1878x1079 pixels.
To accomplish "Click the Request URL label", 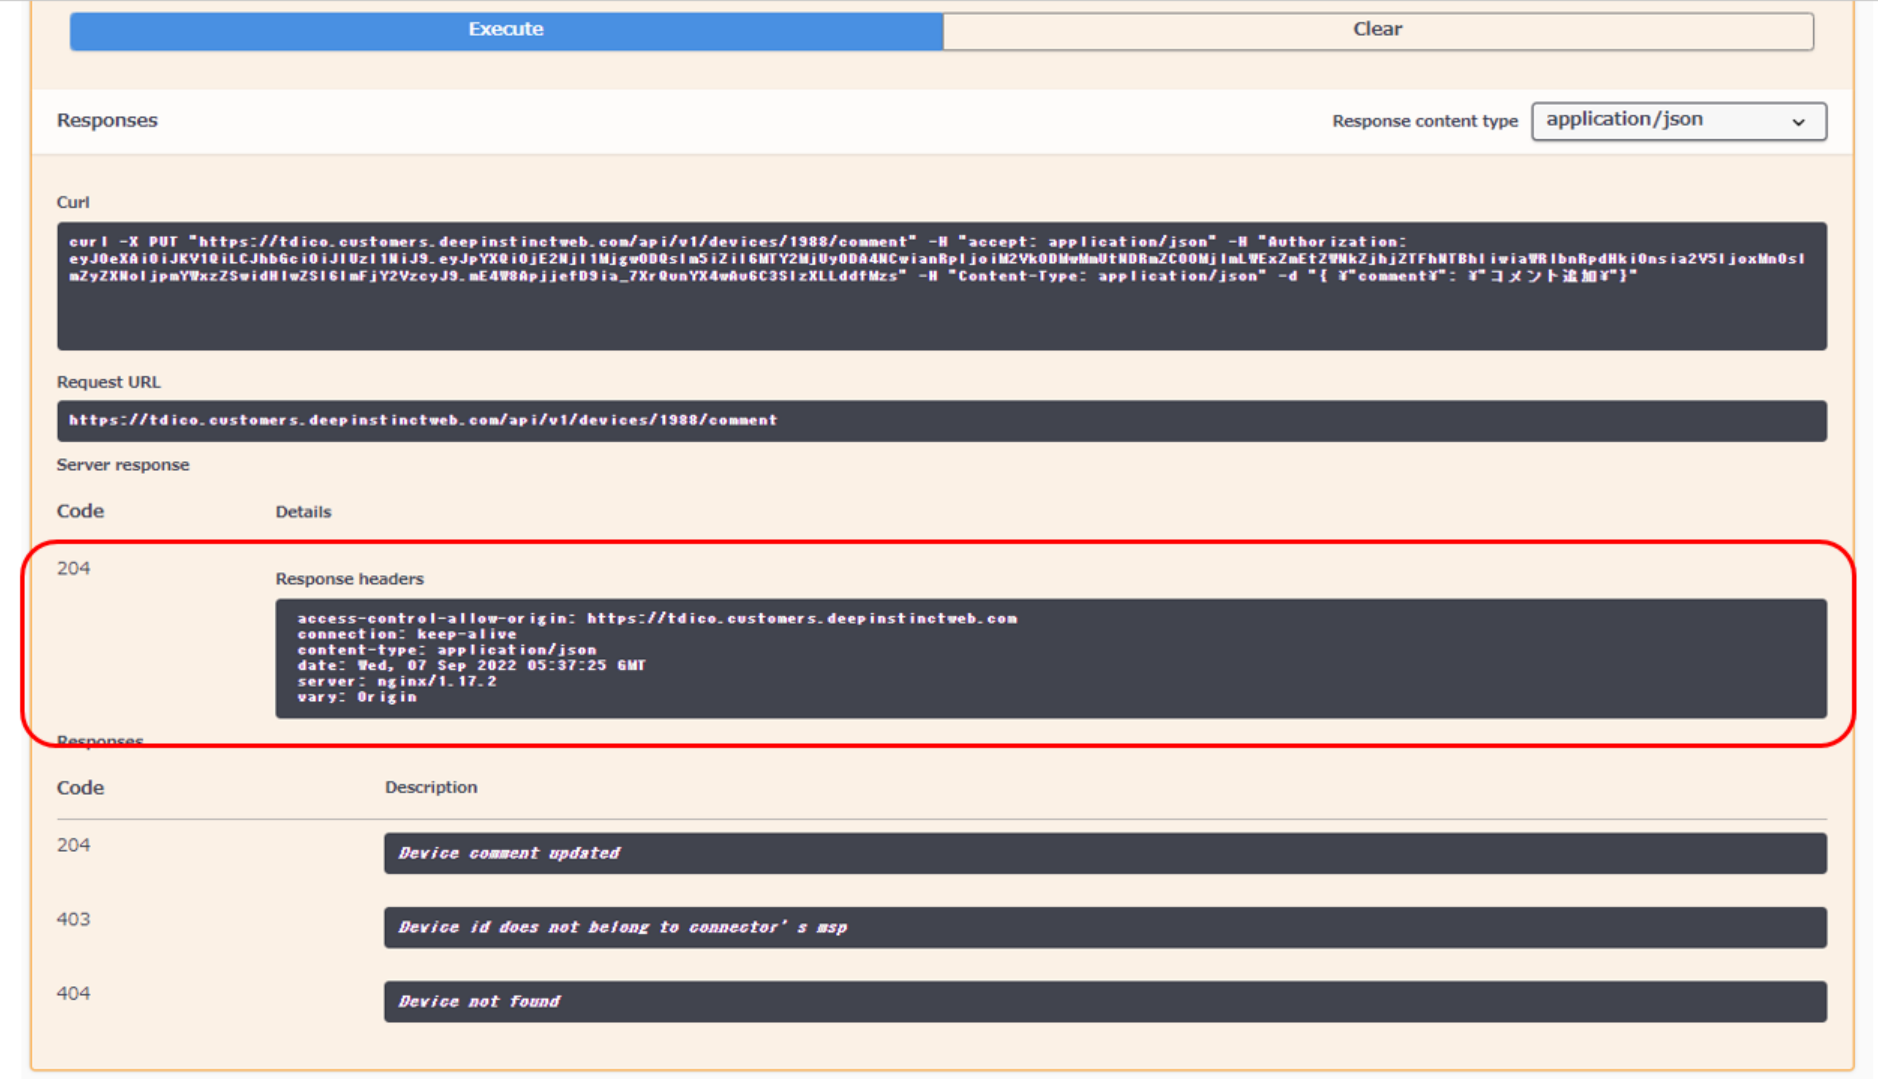I will coord(108,382).
